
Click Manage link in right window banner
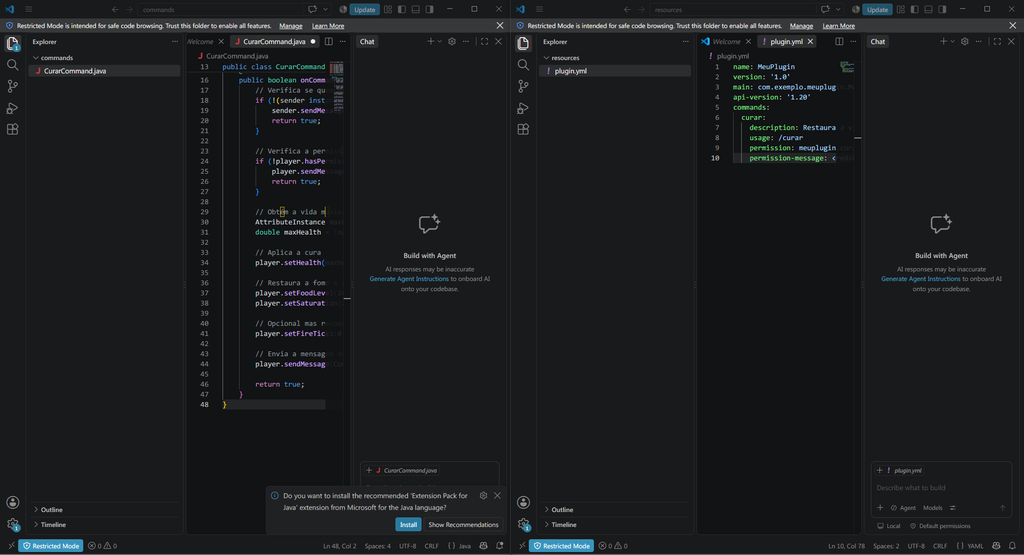(801, 25)
